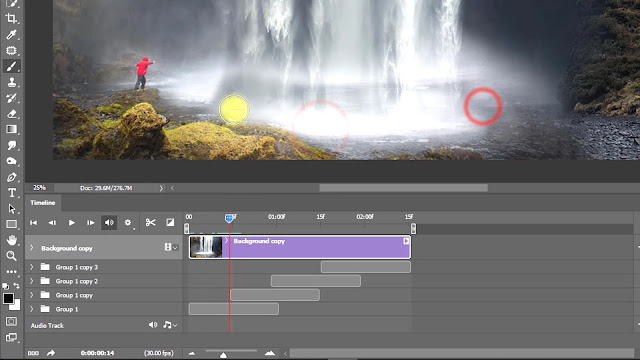This screenshot has width=640, height=360.
Task: Select the Rectangle shape tool
Action: click(x=11, y=224)
